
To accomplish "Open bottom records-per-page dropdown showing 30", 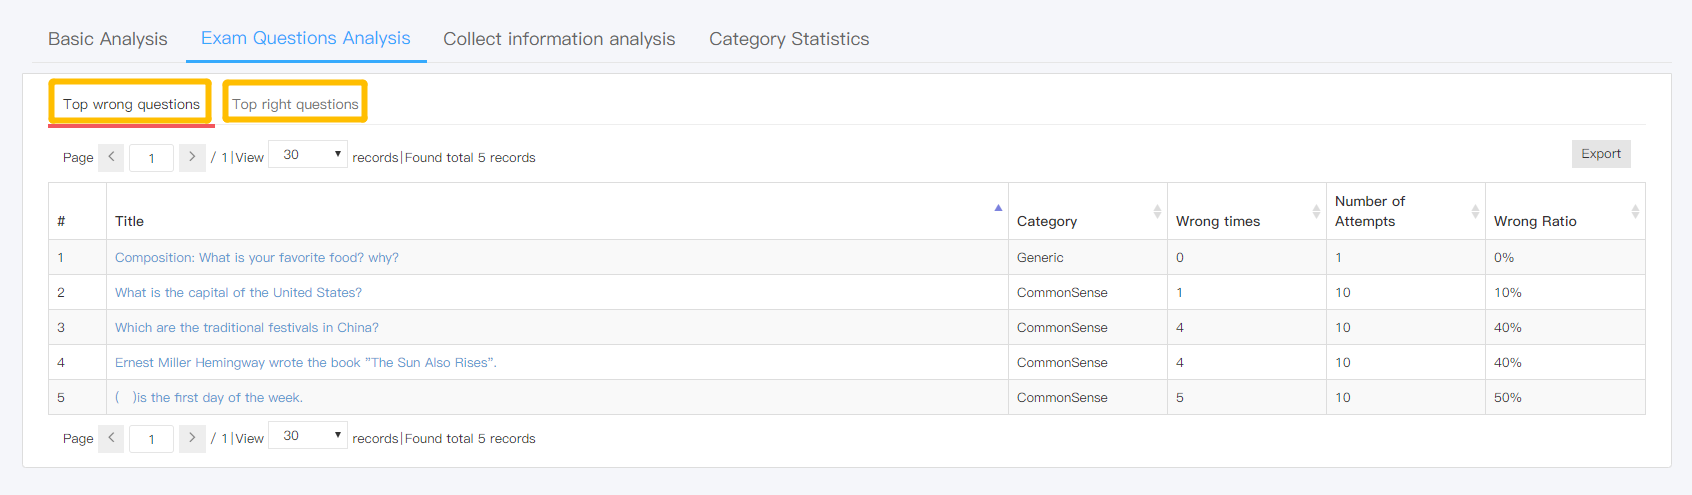I will 308,435.
